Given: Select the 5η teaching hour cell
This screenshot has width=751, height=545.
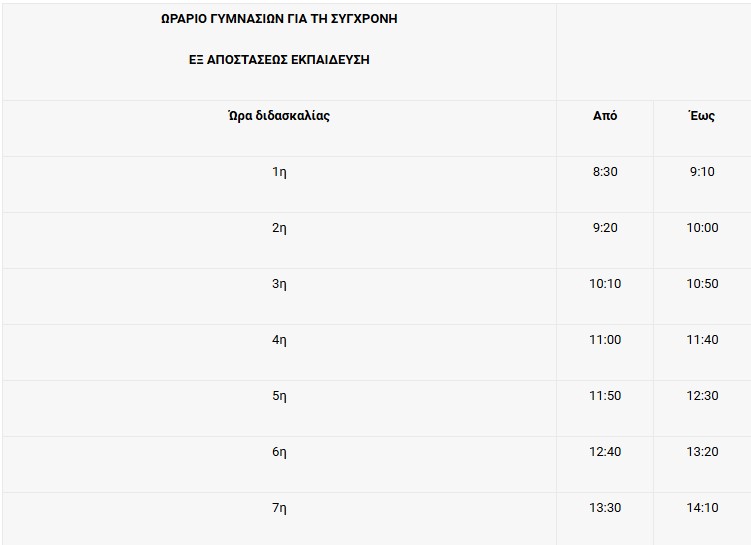Looking at the screenshot, I should click(279, 396).
